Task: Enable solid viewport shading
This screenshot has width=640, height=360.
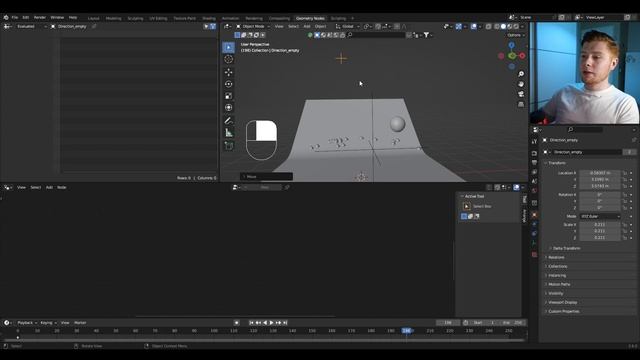Action: click(x=503, y=27)
